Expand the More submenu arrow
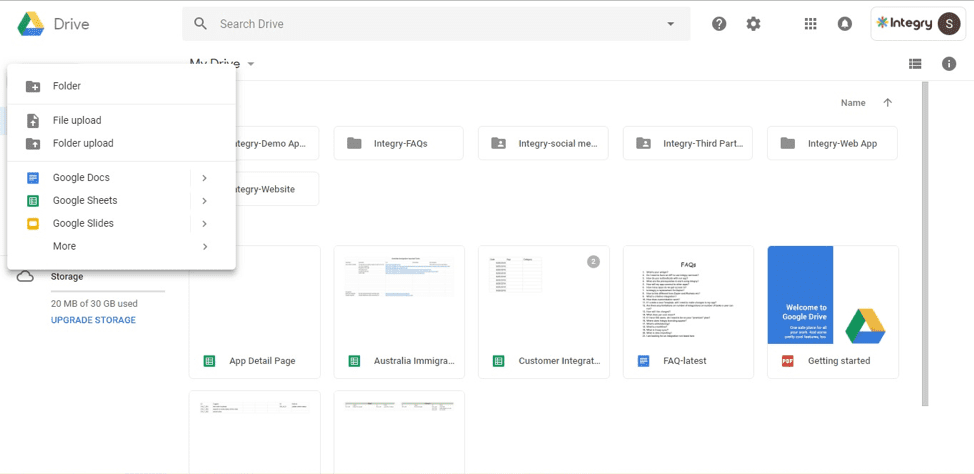 click(x=204, y=247)
